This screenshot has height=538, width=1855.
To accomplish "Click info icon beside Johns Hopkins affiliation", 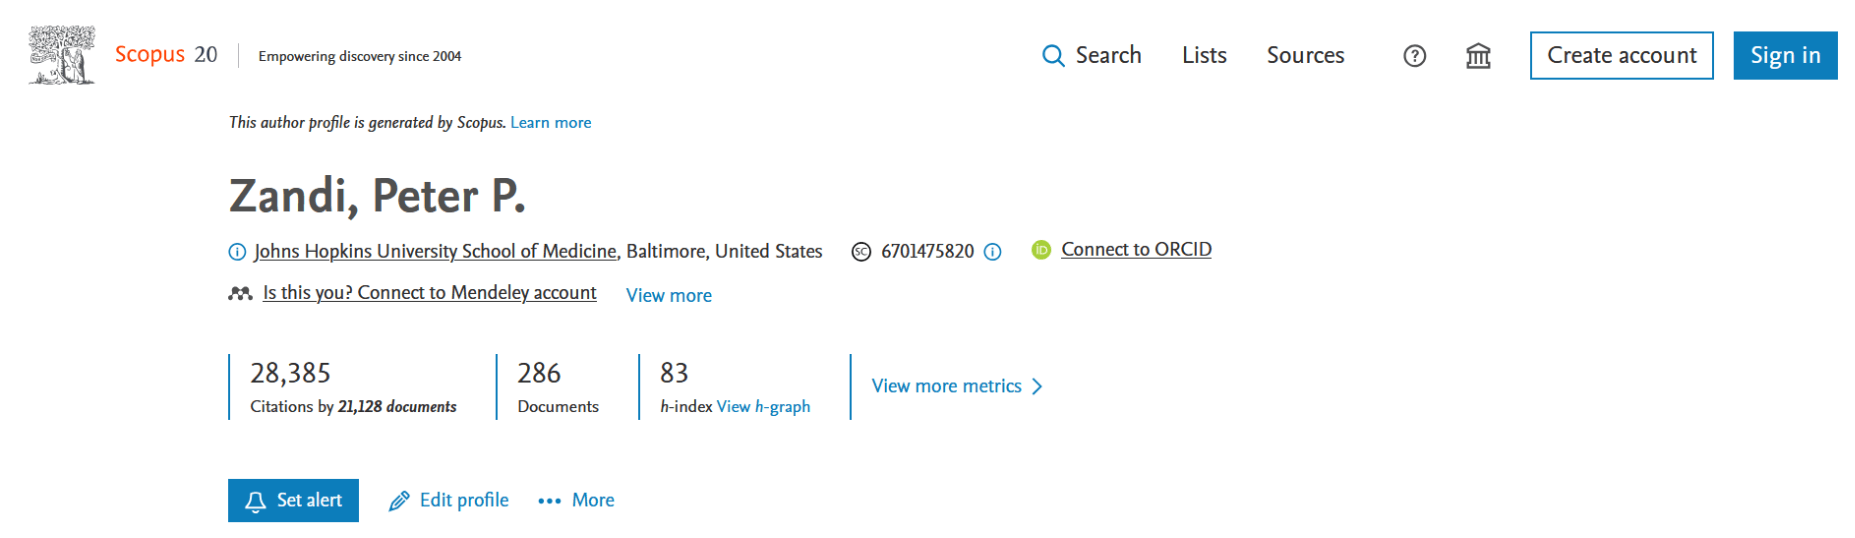I will coord(237,252).
